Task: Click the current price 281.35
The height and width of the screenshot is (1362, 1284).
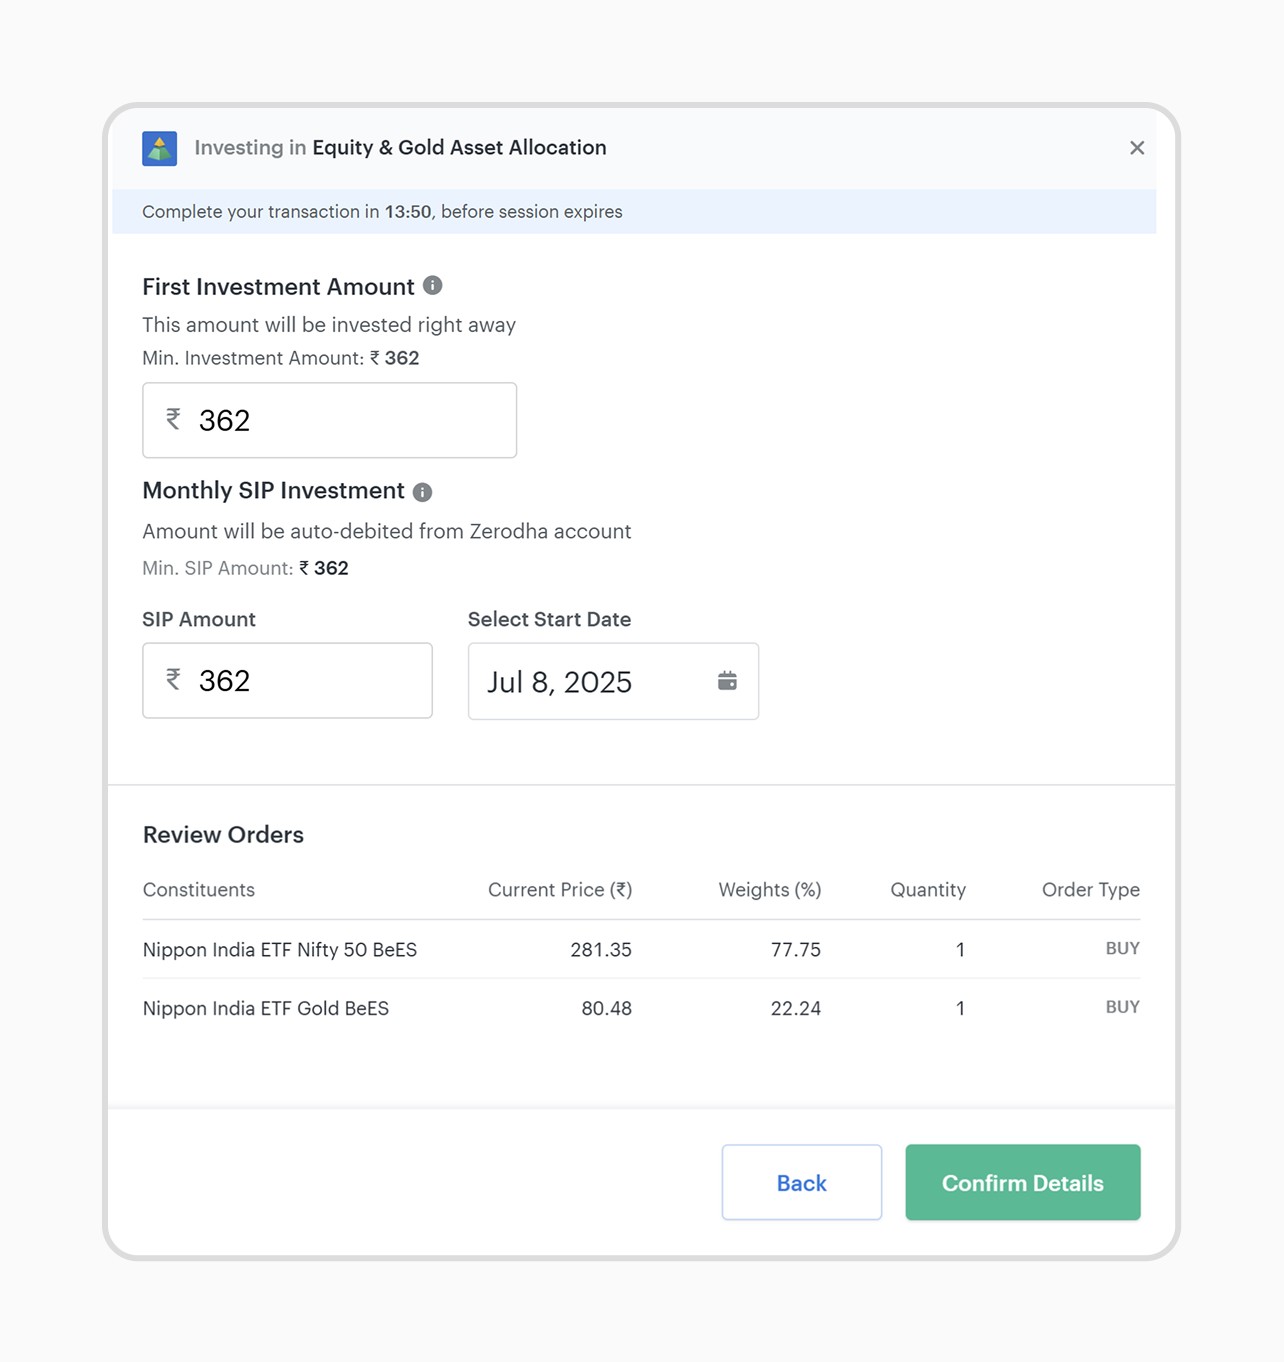Action: coord(601,949)
